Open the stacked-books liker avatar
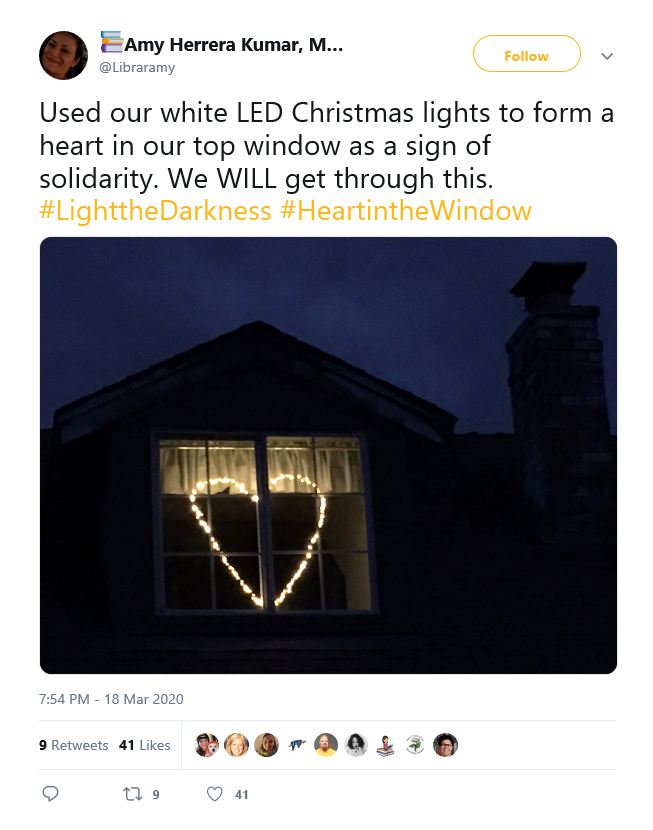The width and height of the screenshot is (653, 830). (x=386, y=745)
